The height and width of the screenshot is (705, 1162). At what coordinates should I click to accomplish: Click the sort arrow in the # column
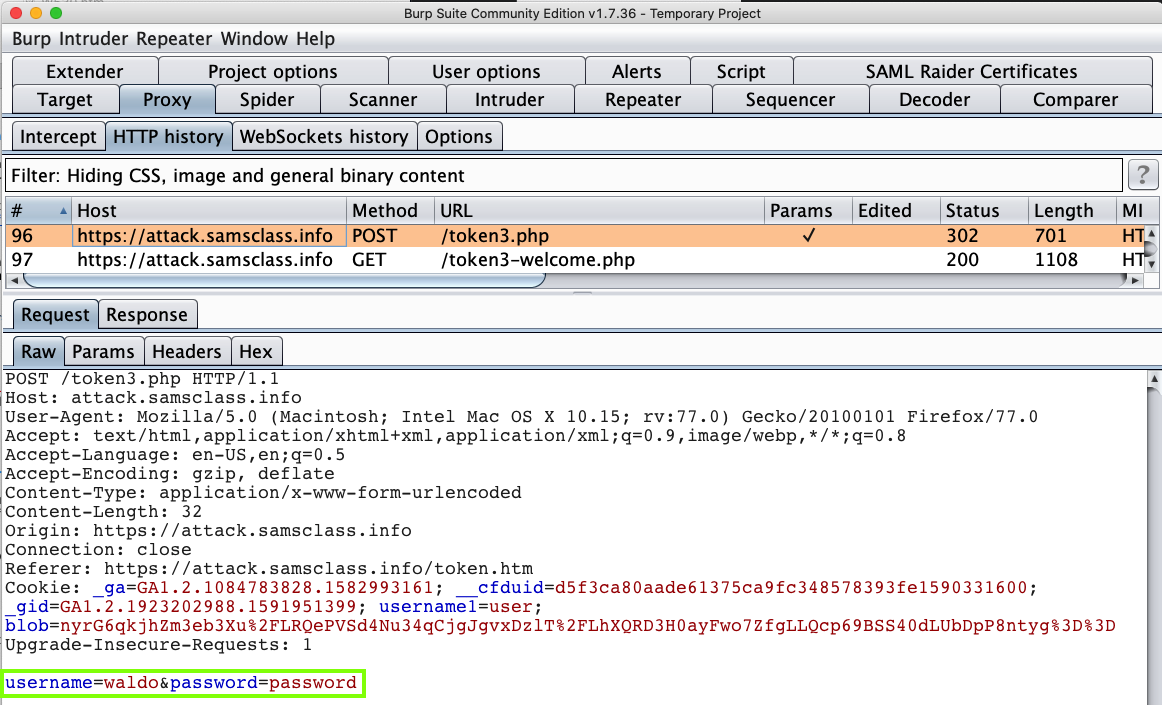tap(63, 211)
